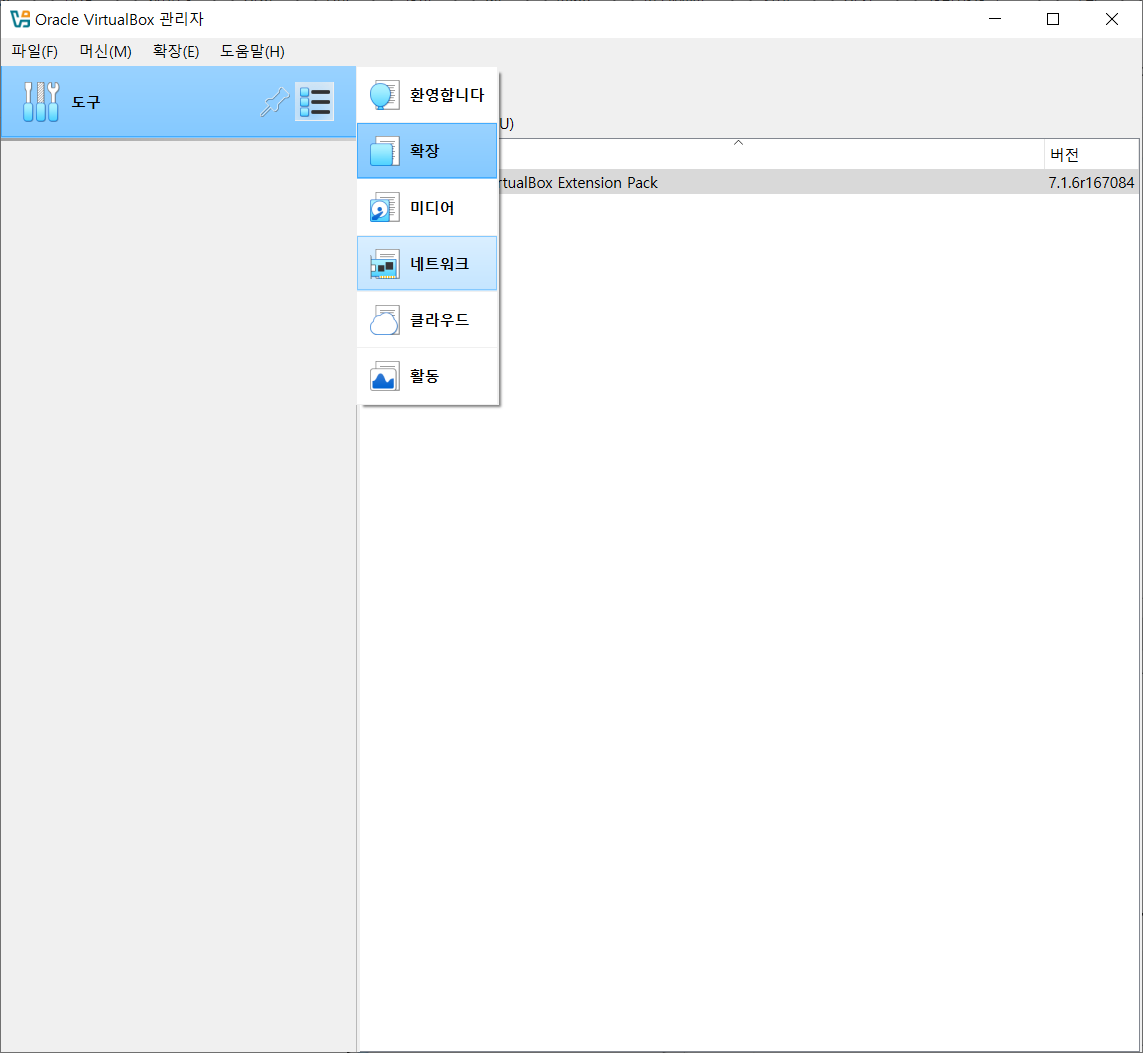Click the 네트워크 network card icon
Screen dimensions: 1143x1053
pyautogui.click(x=384, y=264)
